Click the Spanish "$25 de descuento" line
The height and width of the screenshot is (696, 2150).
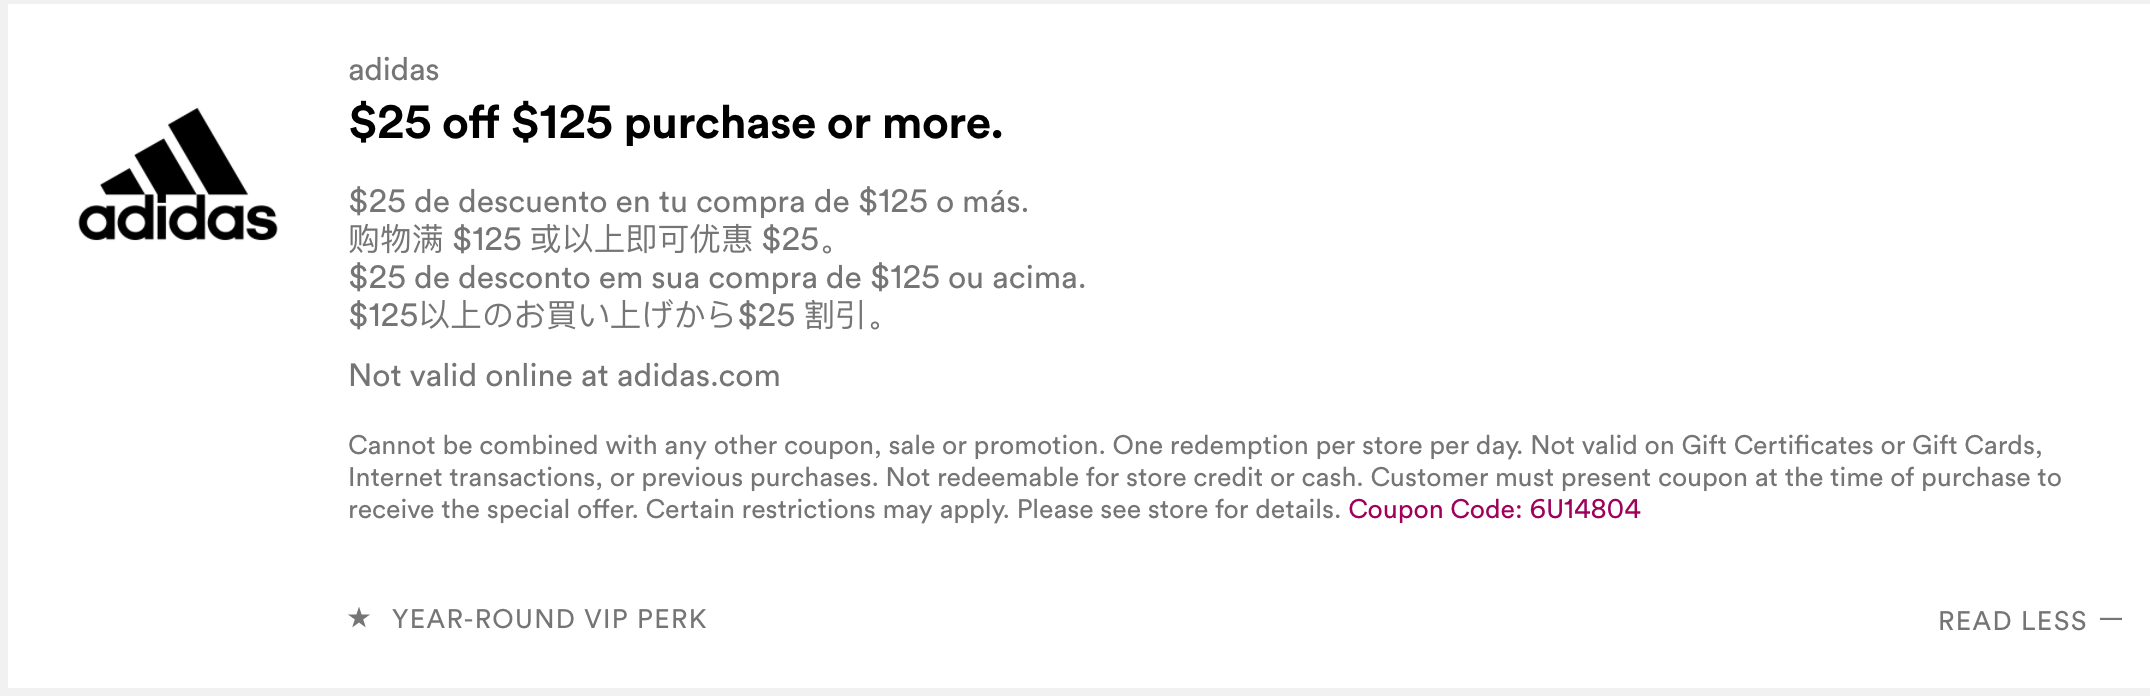pyautogui.click(x=688, y=202)
